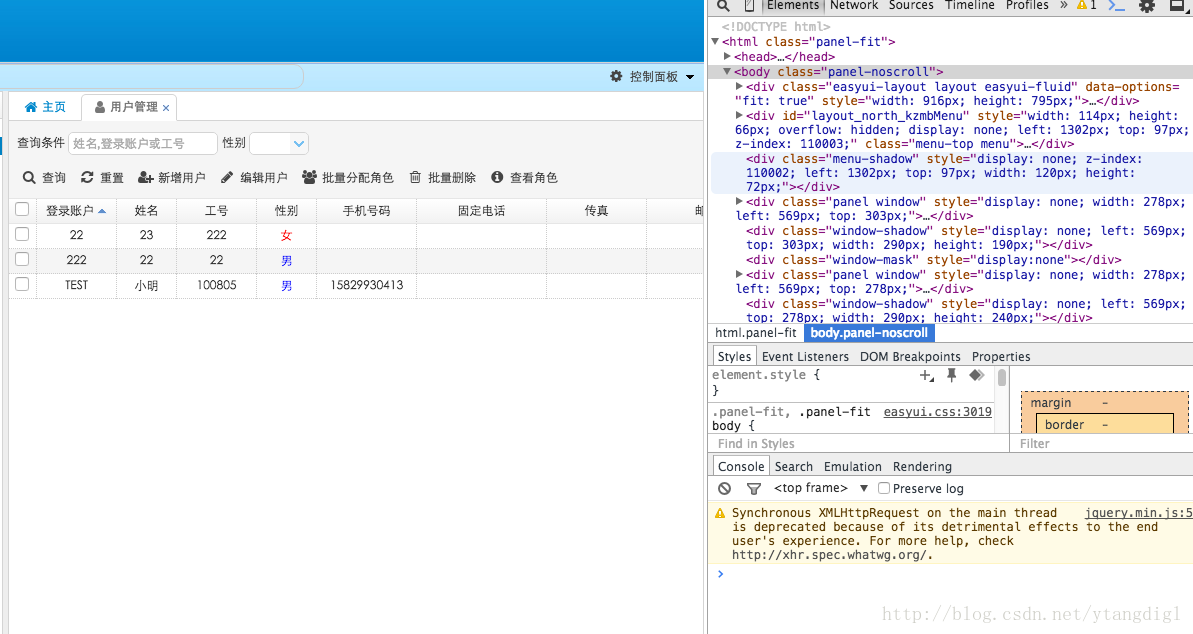Viewport: 1193px width, 634px height.
Task: Sort by 登录账户 column header
Action: 76,211
